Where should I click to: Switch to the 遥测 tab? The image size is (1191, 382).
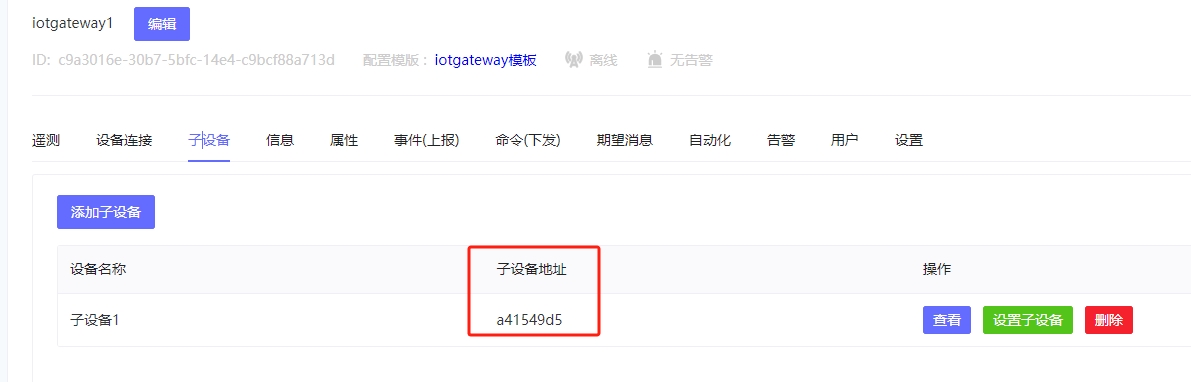pos(46,140)
